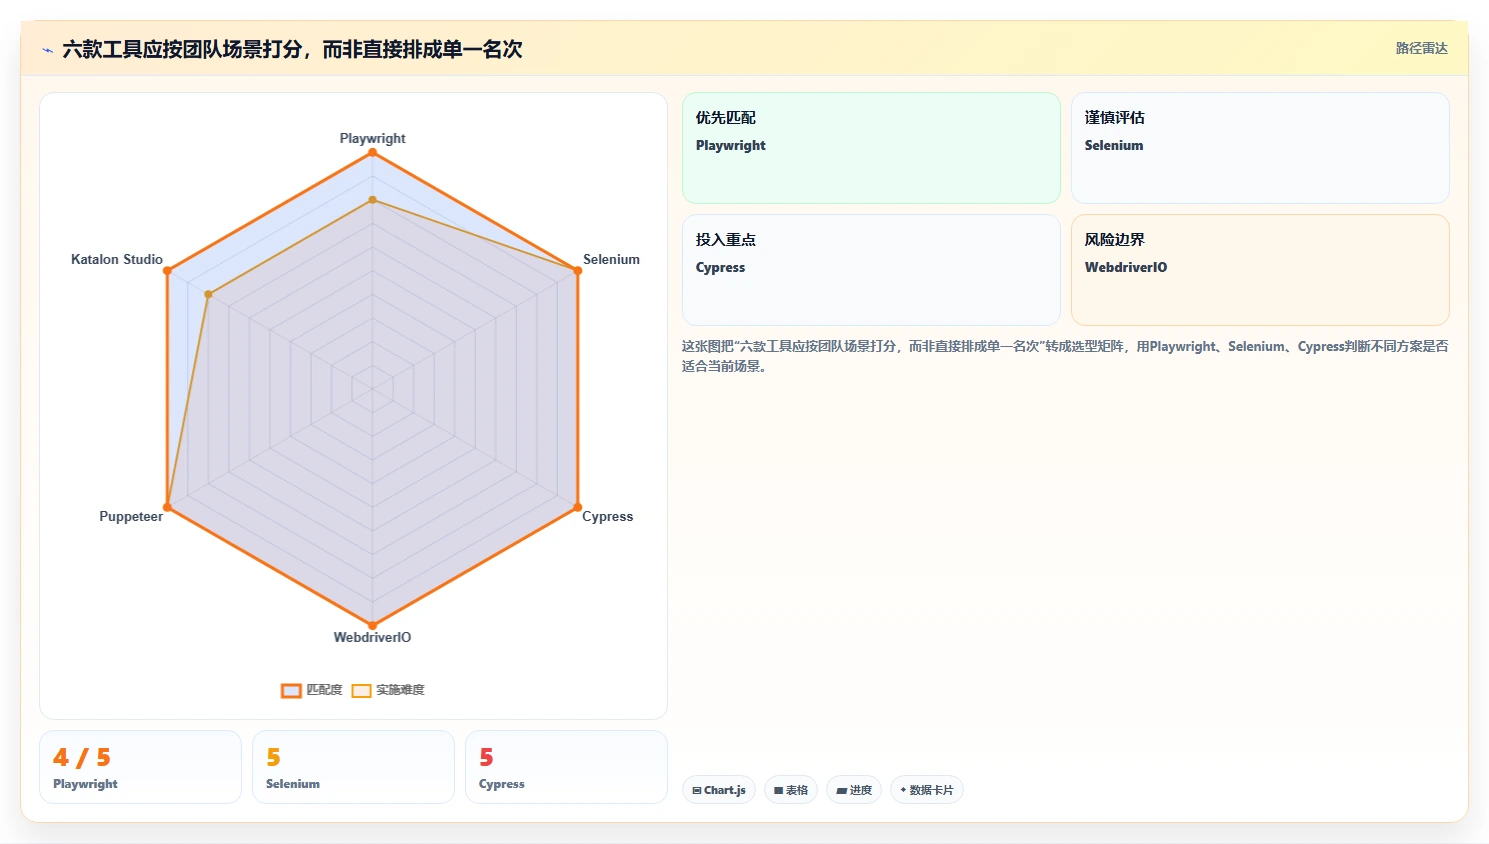This screenshot has height=844, width=1489.
Task: Click the orange data point at Selenium vertex
Action: click(x=577, y=271)
